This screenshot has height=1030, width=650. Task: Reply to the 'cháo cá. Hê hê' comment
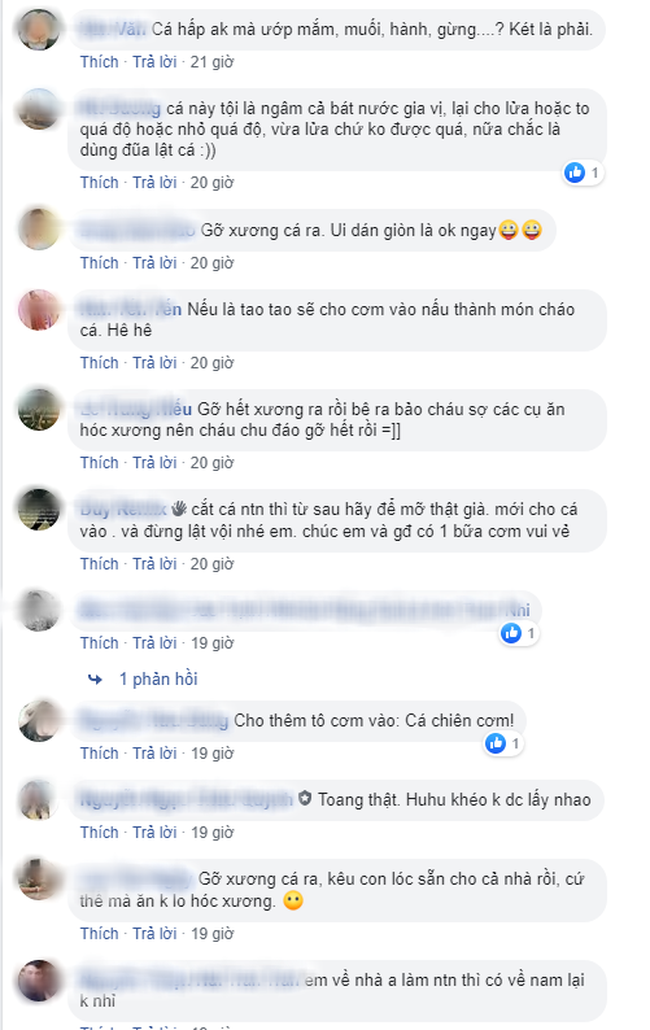click(155, 363)
